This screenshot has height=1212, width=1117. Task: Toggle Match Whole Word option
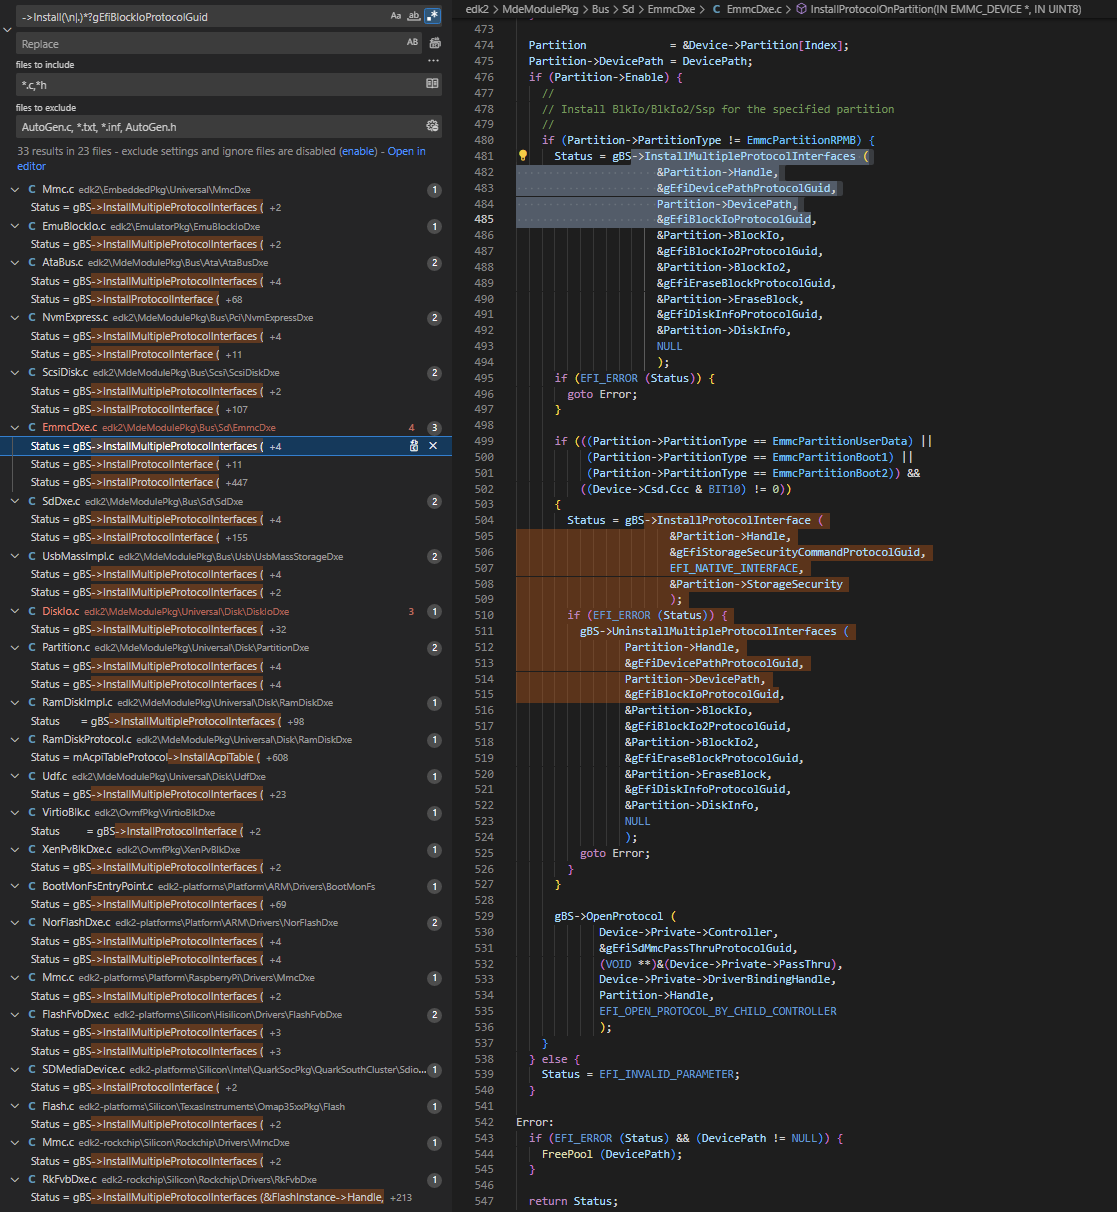pyautogui.click(x=414, y=16)
